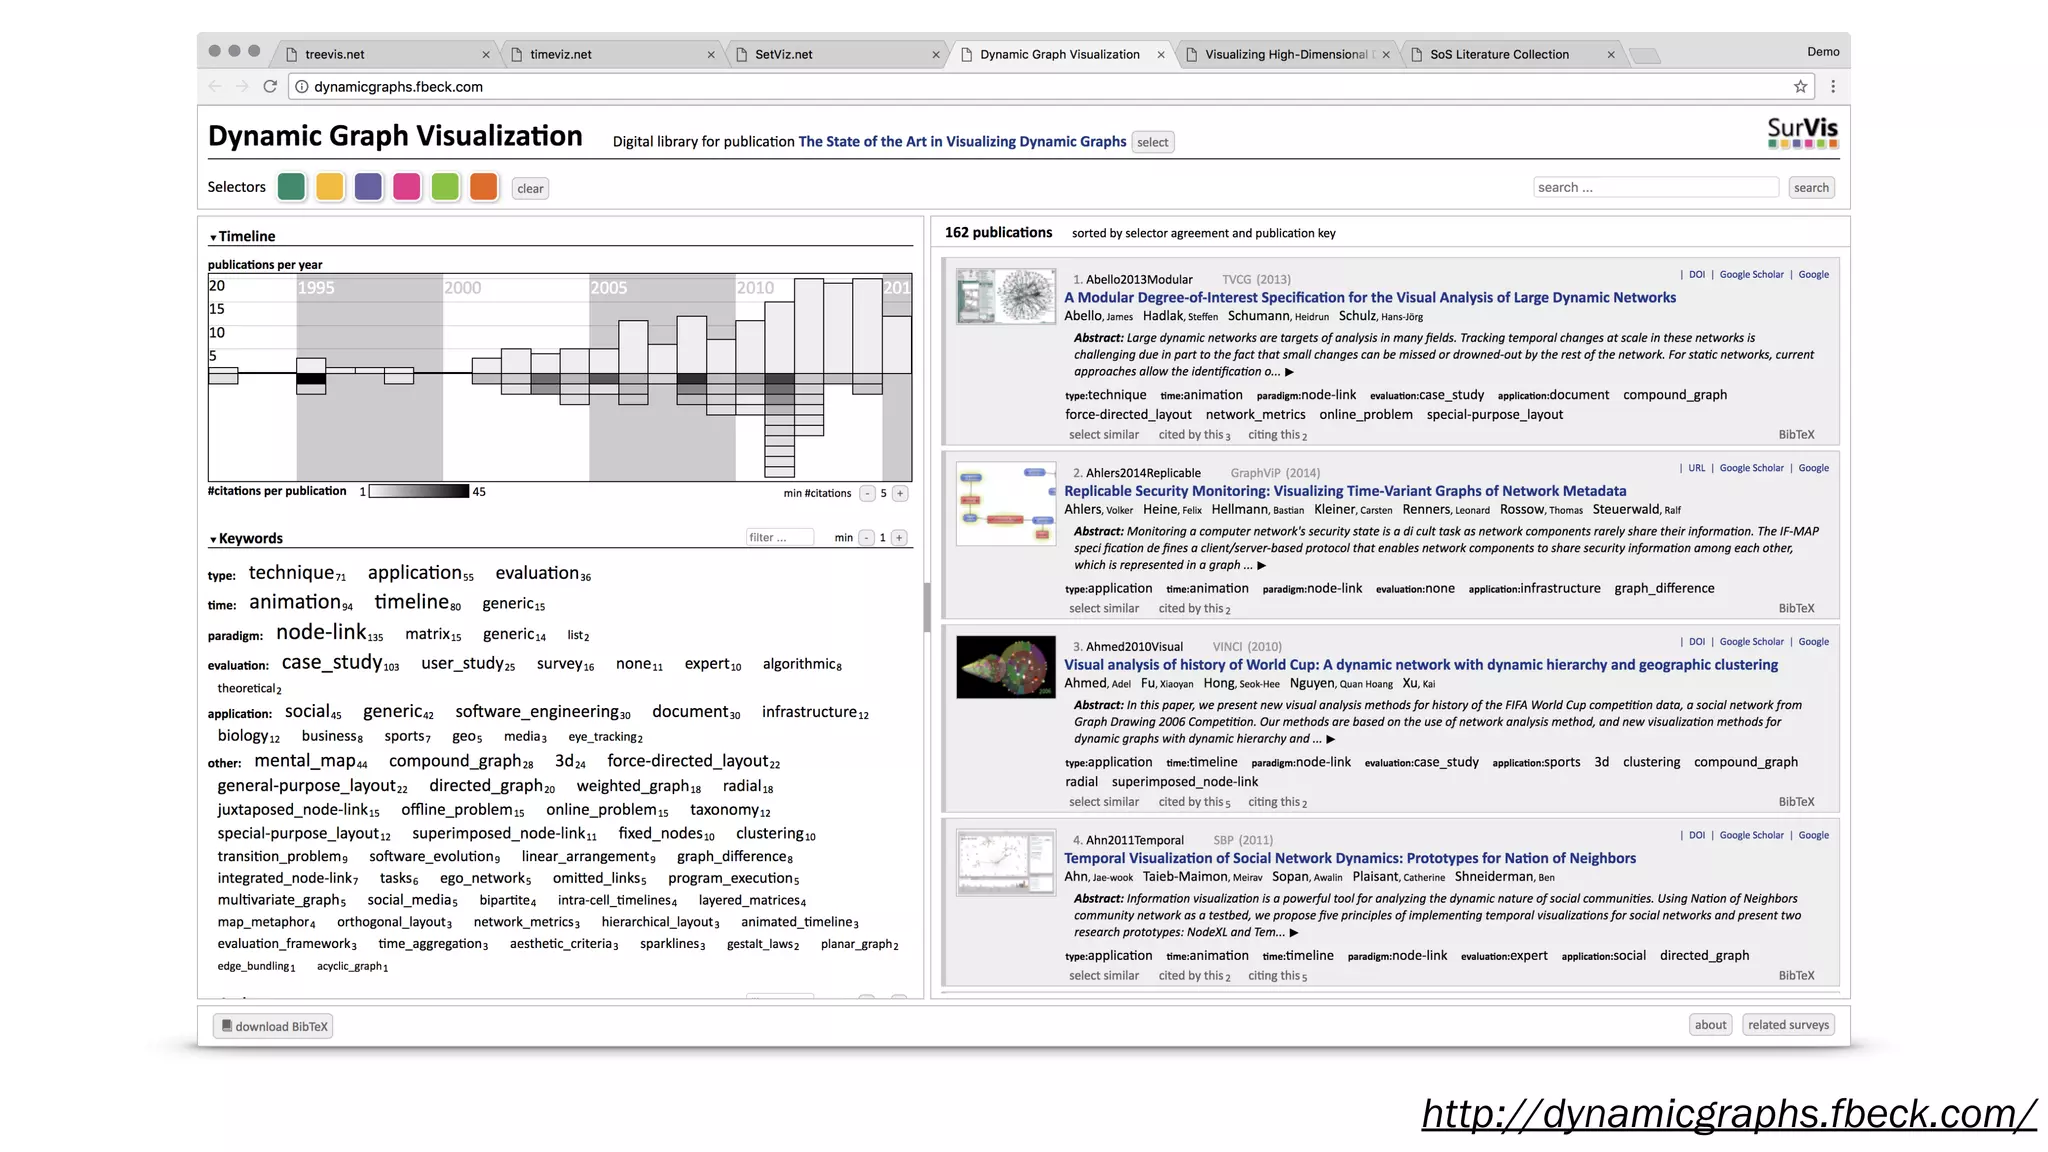The width and height of the screenshot is (2048, 1152).
Task: Click the download BibTeX book icon
Action: (x=227, y=1026)
